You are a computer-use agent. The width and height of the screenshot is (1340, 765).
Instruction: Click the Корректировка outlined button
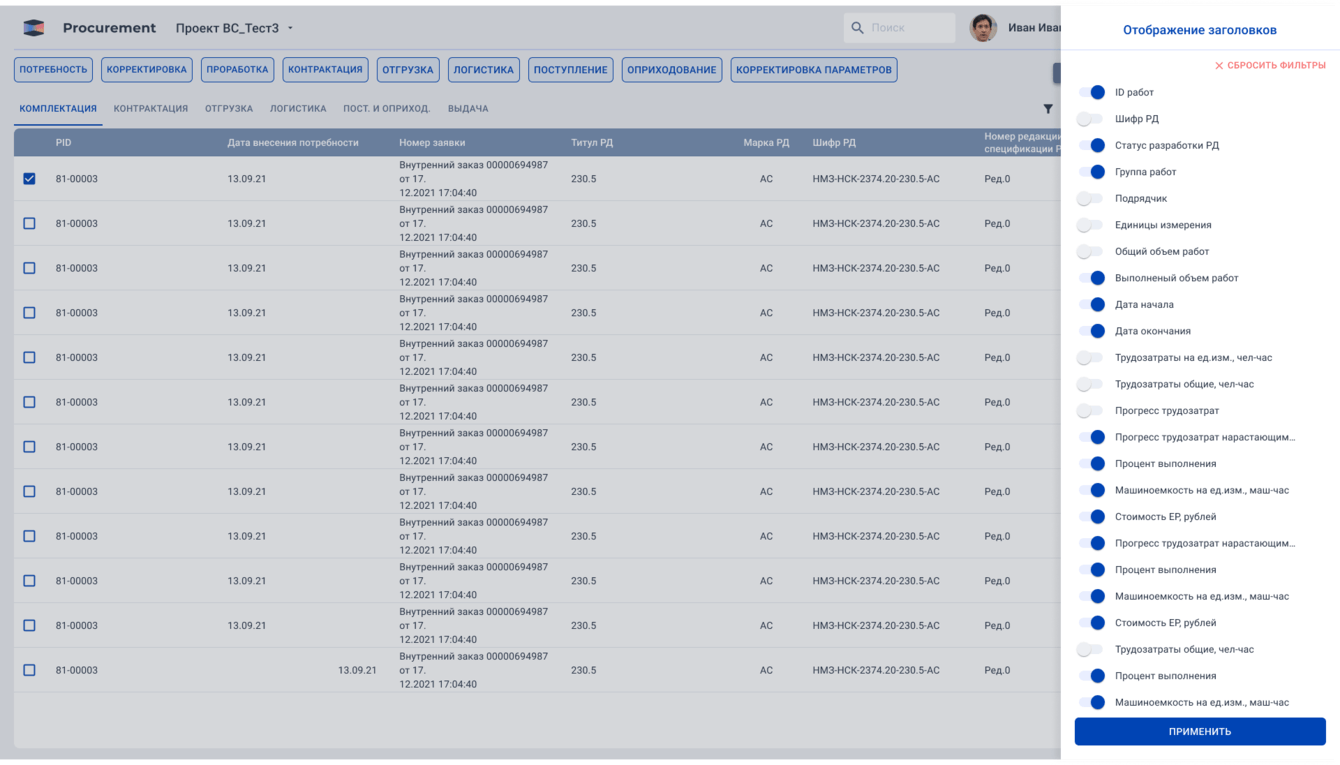[147, 70]
